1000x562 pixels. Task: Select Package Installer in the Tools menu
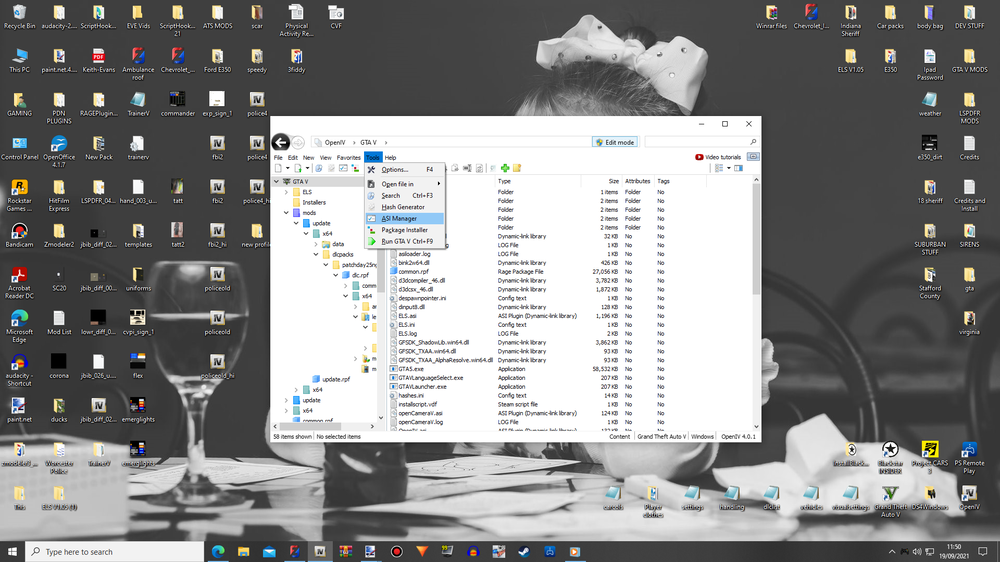(x=404, y=230)
